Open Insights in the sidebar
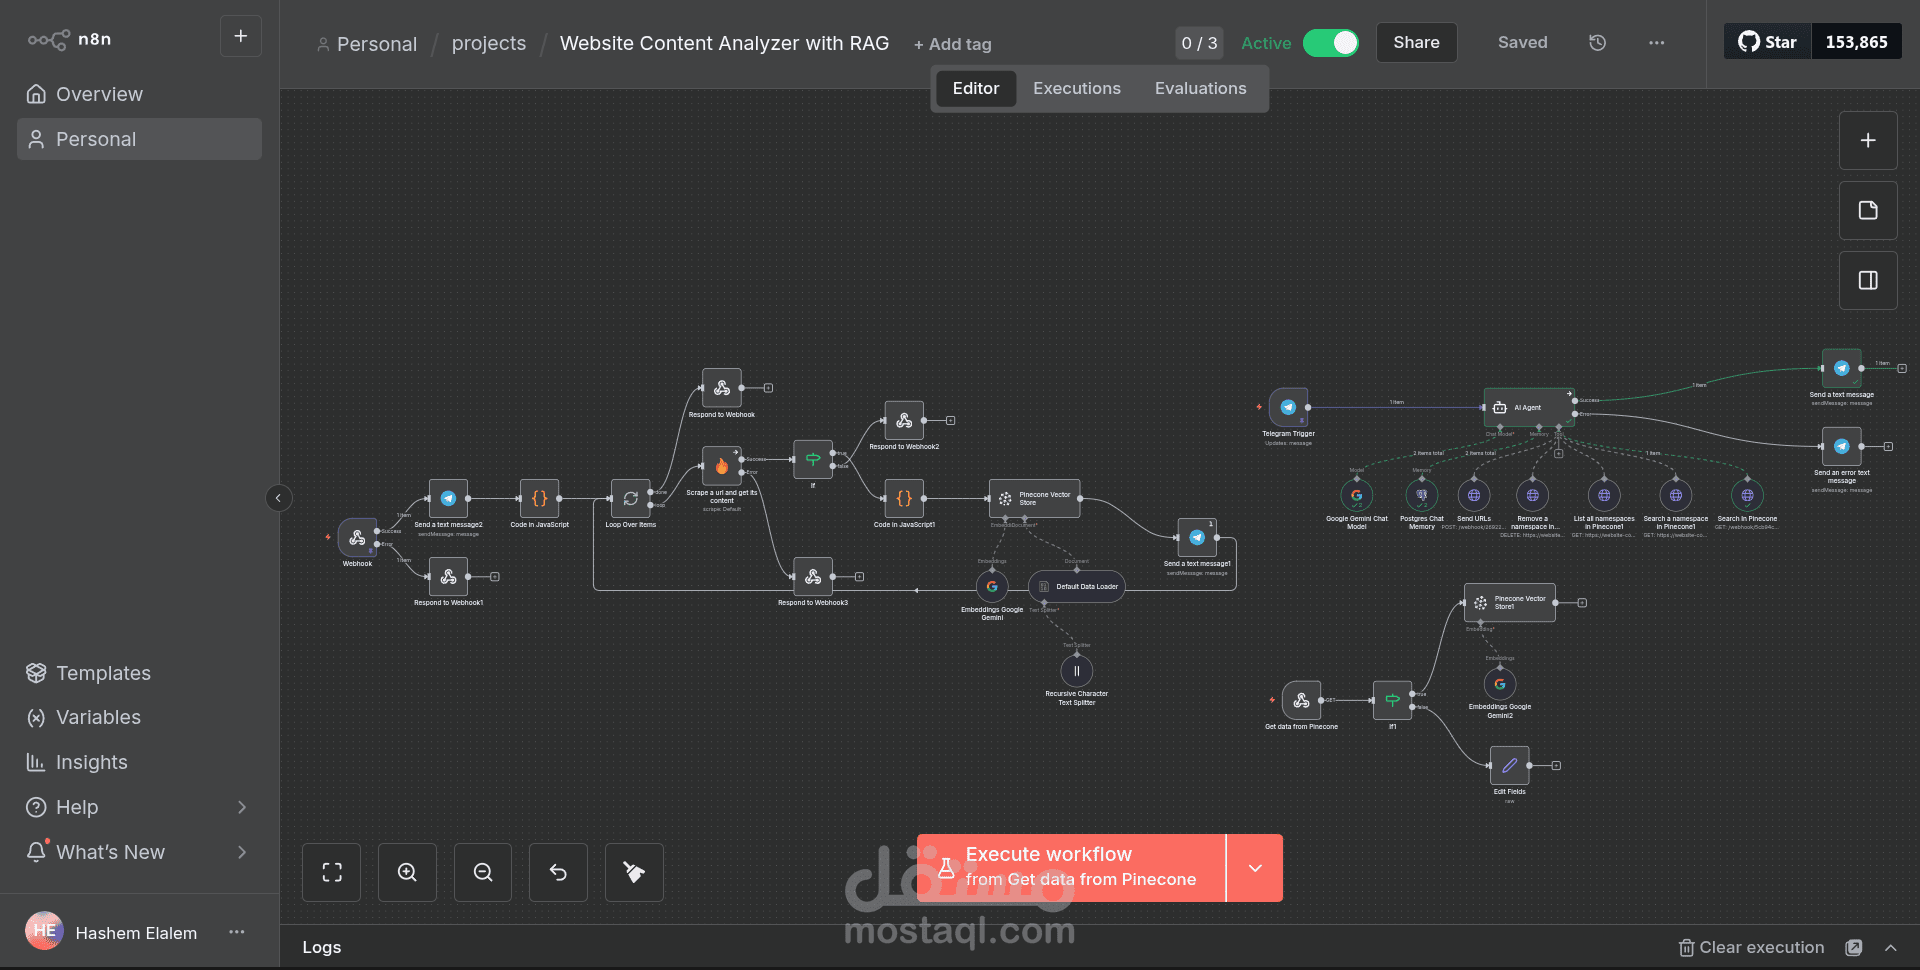This screenshot has width=1920, height=970. click(139, 762)
